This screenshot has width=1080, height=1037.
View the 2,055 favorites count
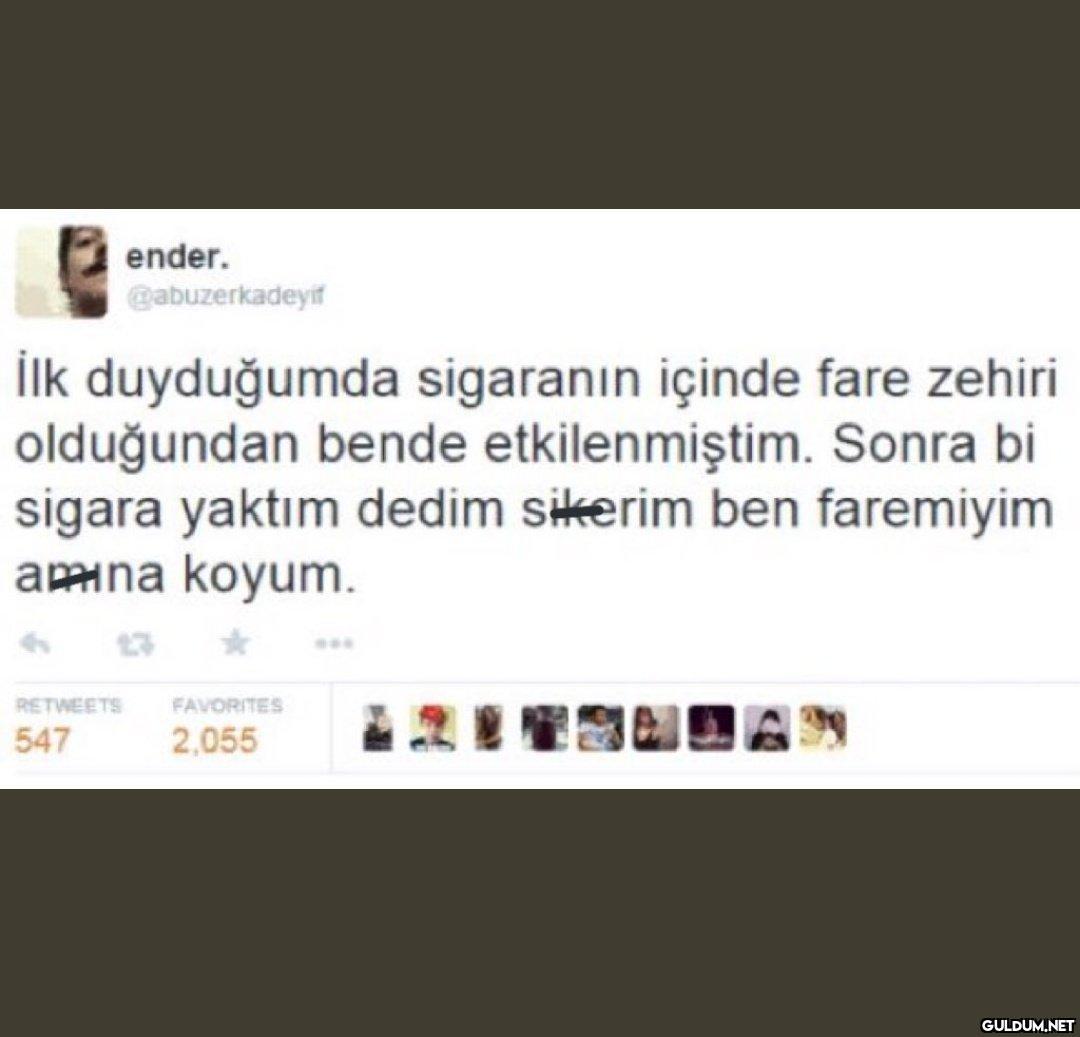pyautogui.click(x=215, y=742)
